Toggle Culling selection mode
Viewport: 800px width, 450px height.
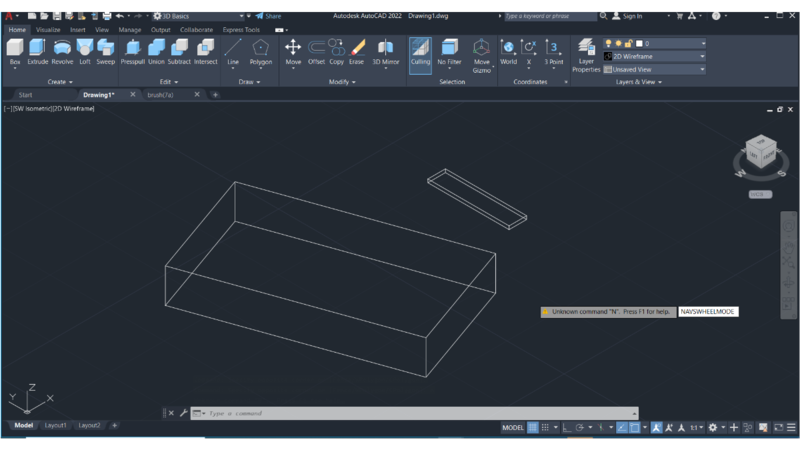coord(420,51)
